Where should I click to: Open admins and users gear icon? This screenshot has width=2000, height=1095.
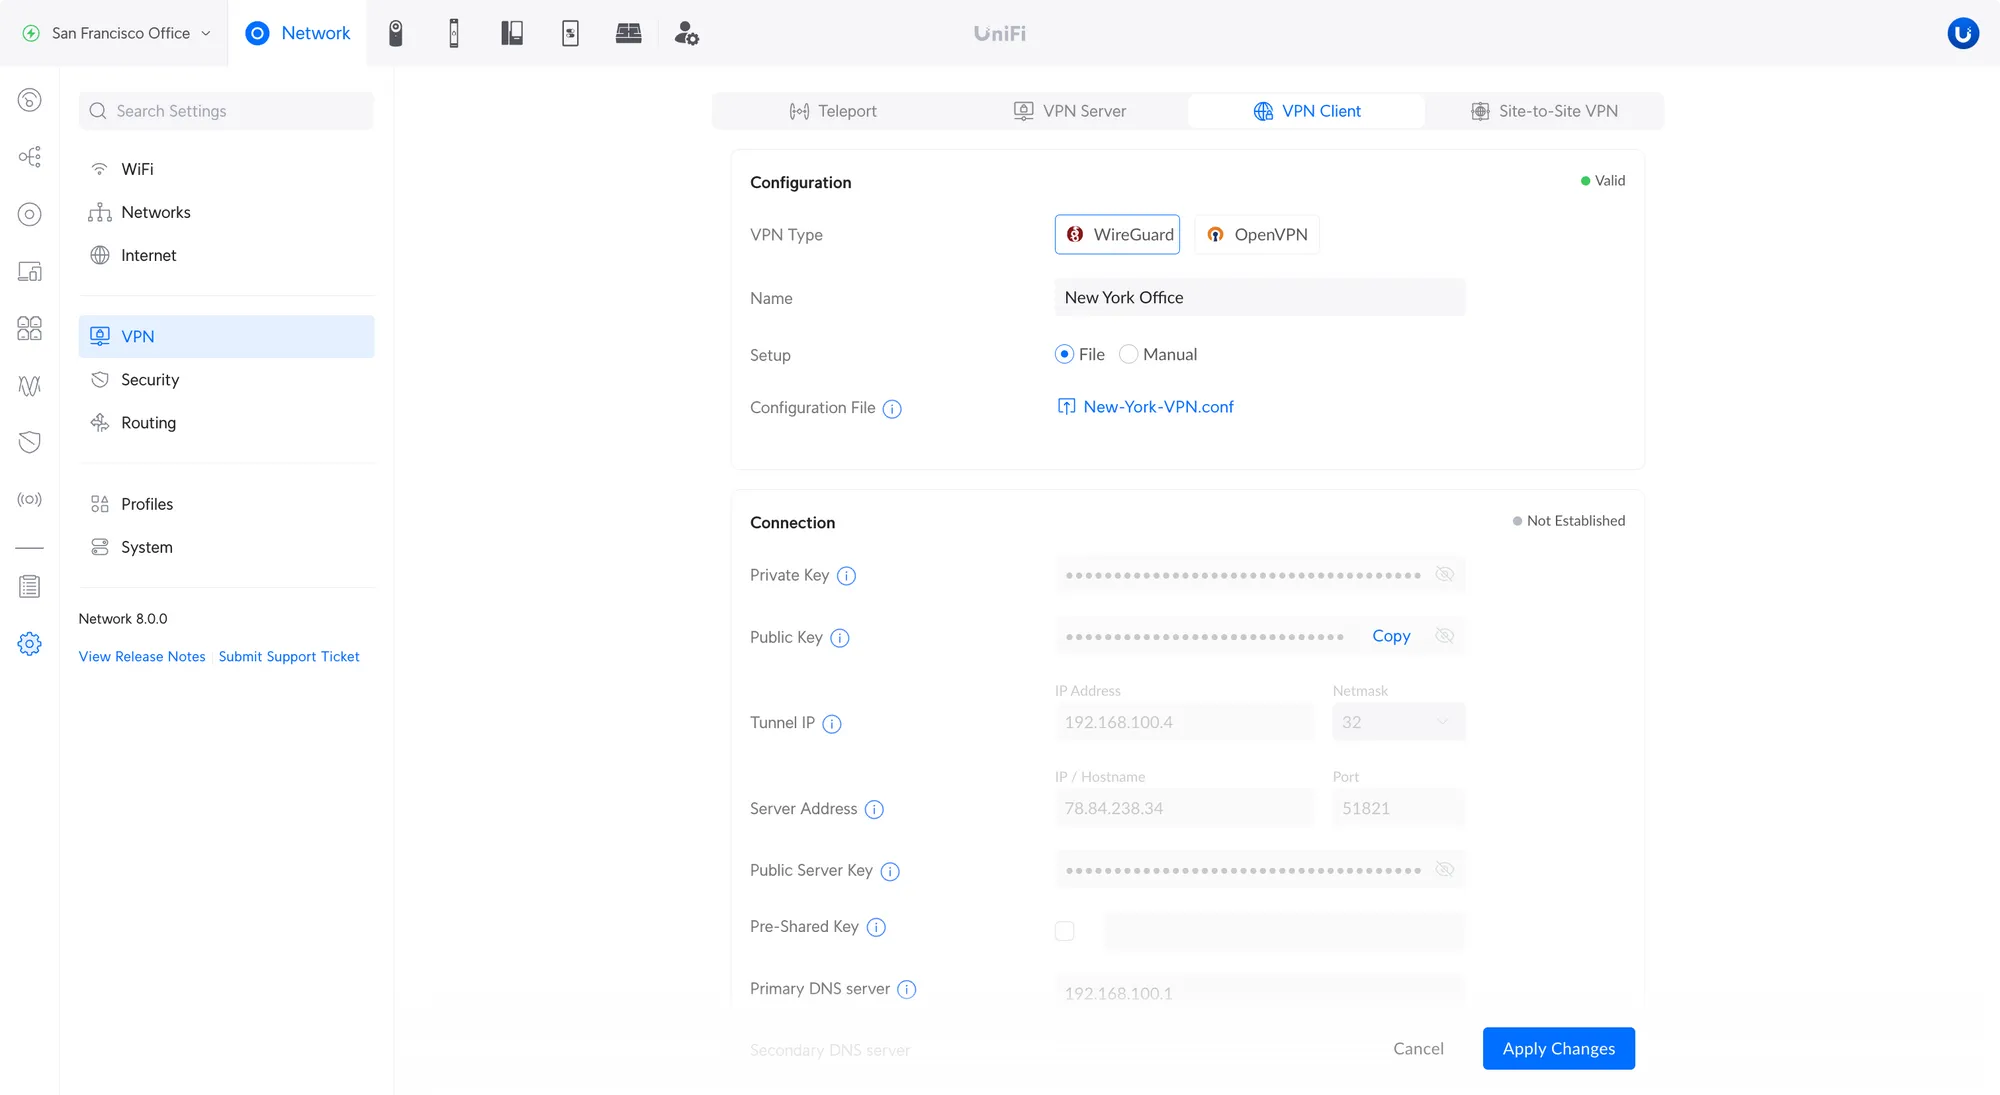coord(686,33)
